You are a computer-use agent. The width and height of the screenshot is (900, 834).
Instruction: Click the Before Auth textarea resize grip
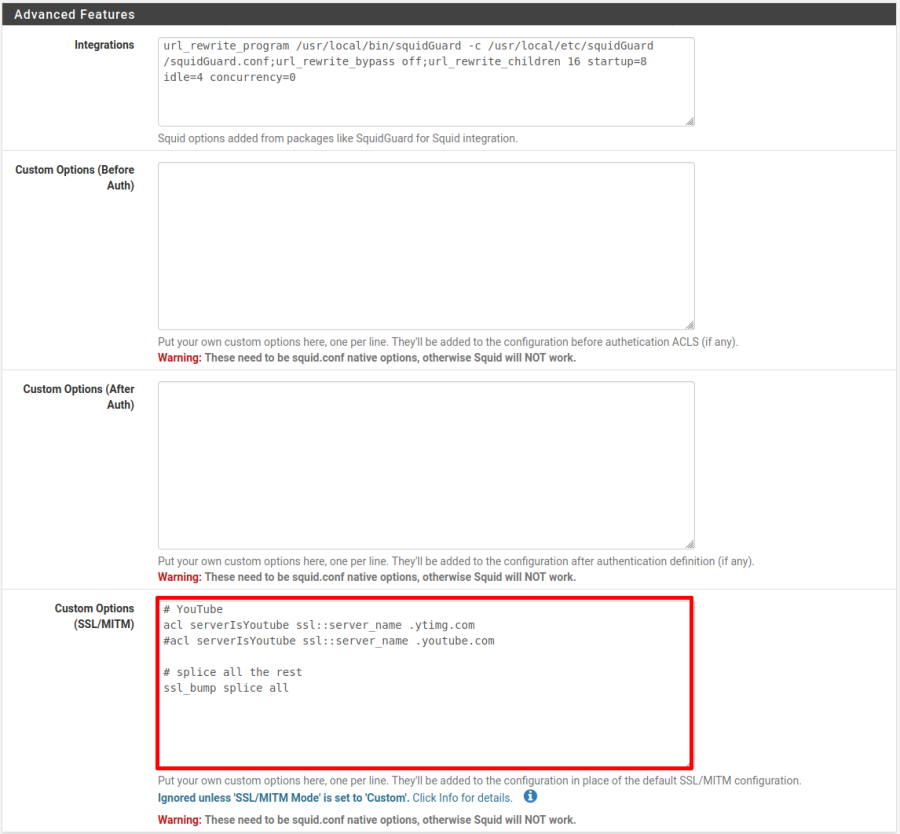(x=689, y=325)
